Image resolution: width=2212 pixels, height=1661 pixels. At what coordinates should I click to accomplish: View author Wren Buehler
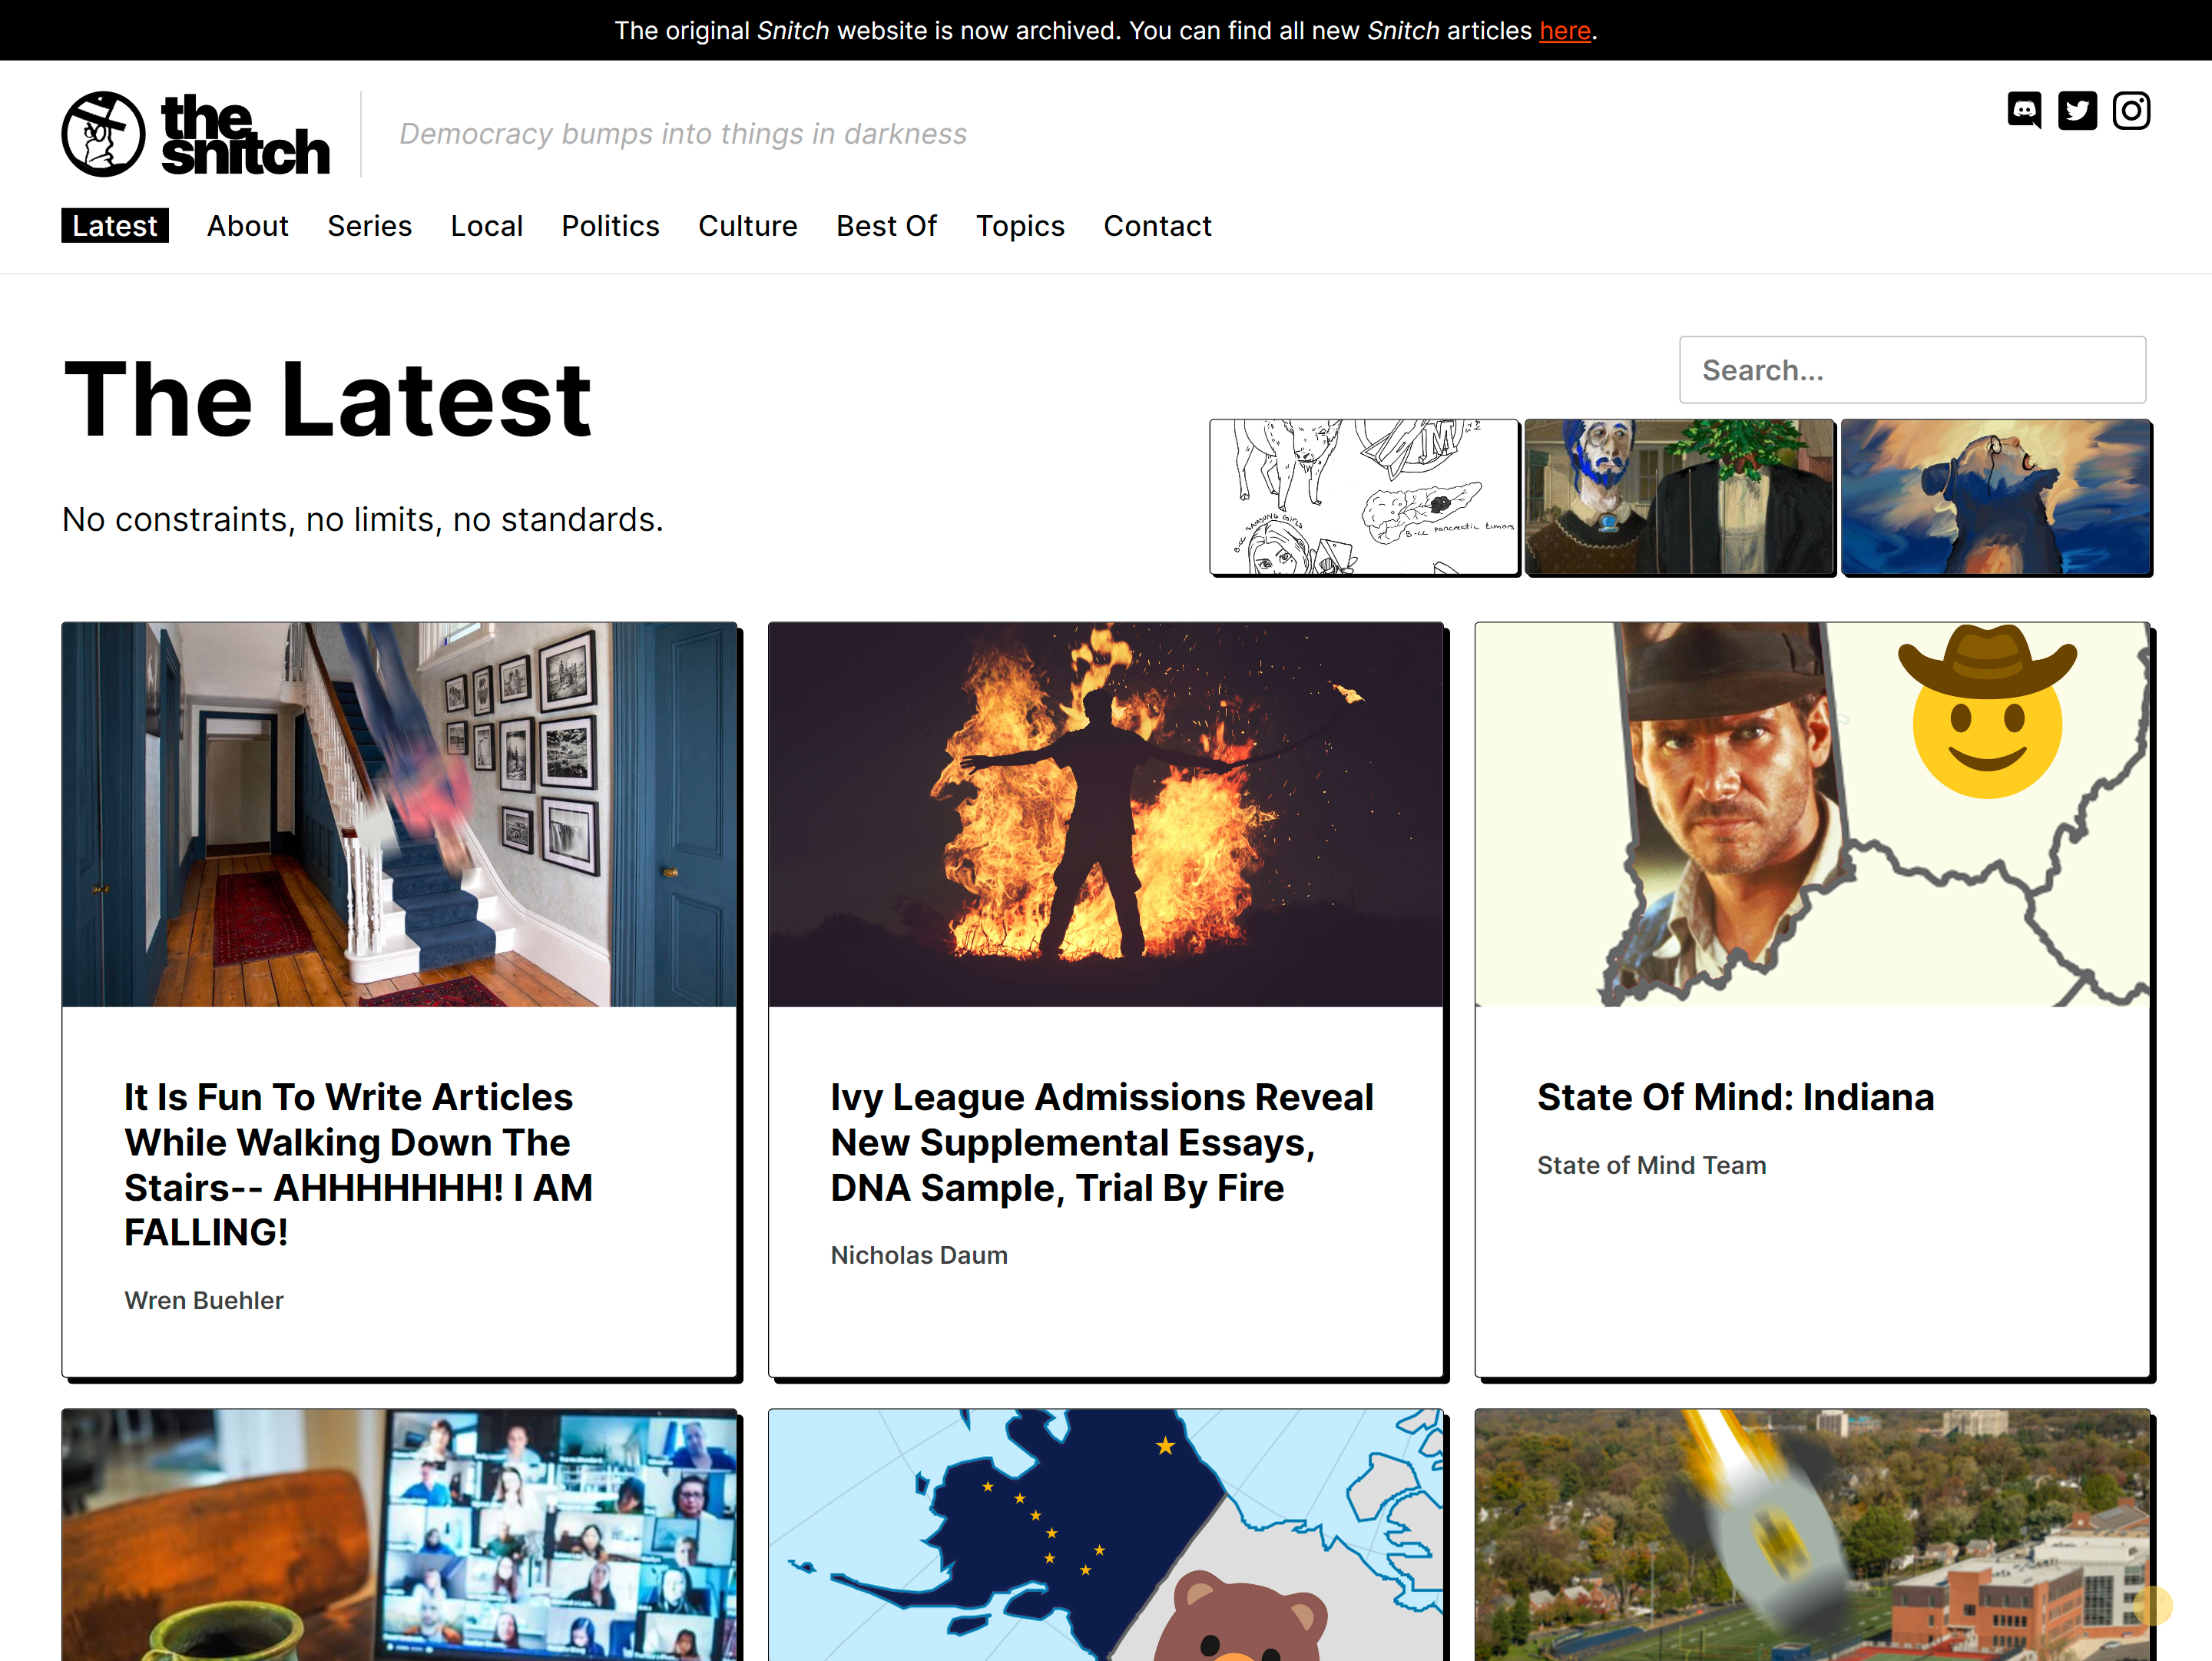(x=204, y=1300)
